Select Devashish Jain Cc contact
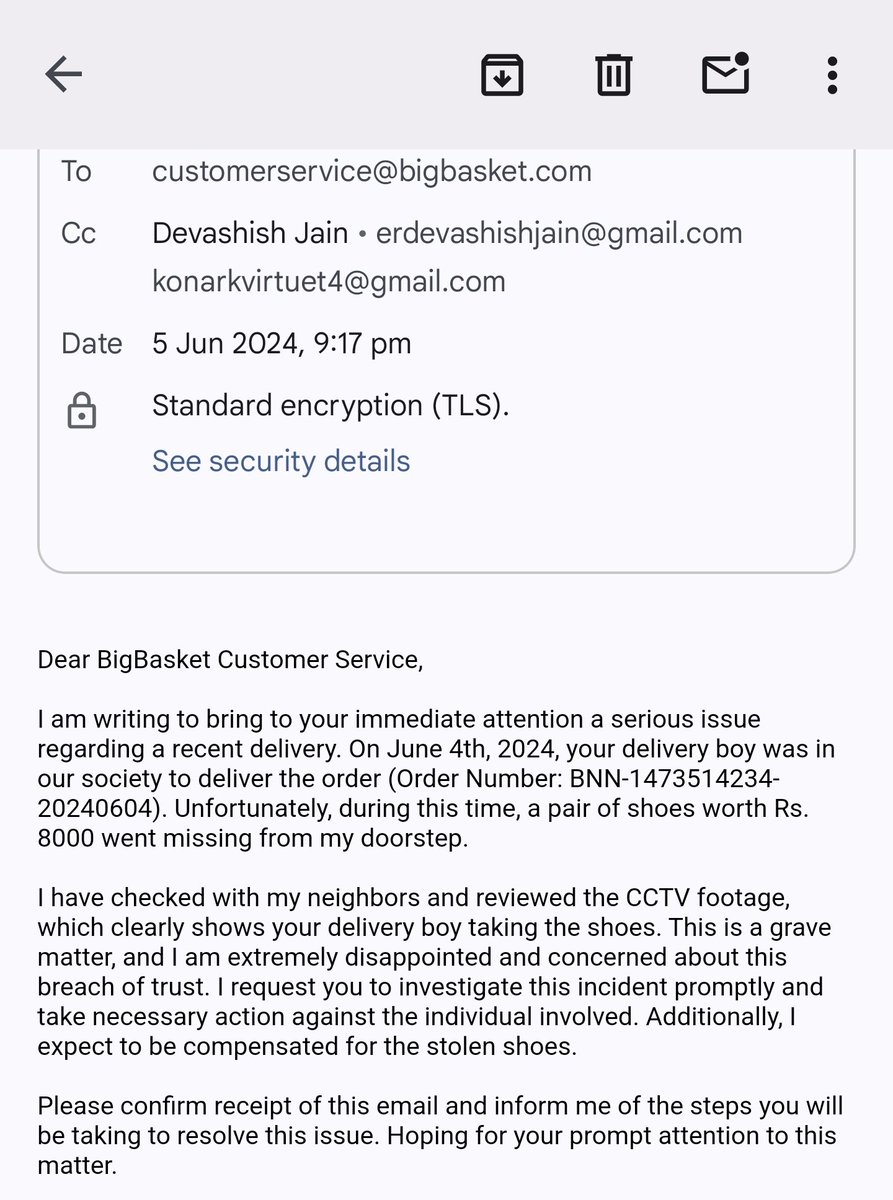893x1200 pixels. click(250, 233)
